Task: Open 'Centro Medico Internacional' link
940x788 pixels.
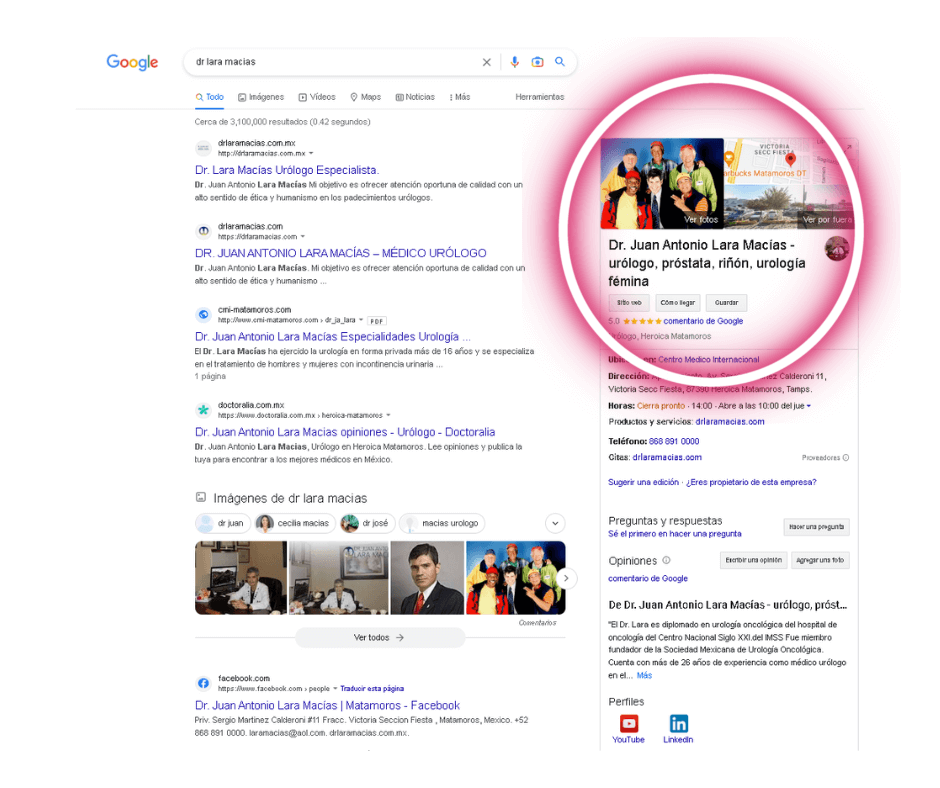Action: 709,360
